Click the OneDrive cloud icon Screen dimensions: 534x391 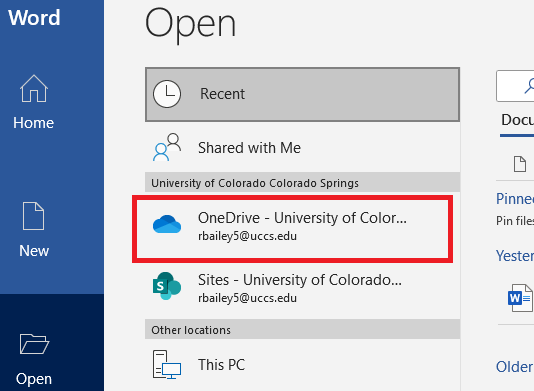click(x=167, y=224)
